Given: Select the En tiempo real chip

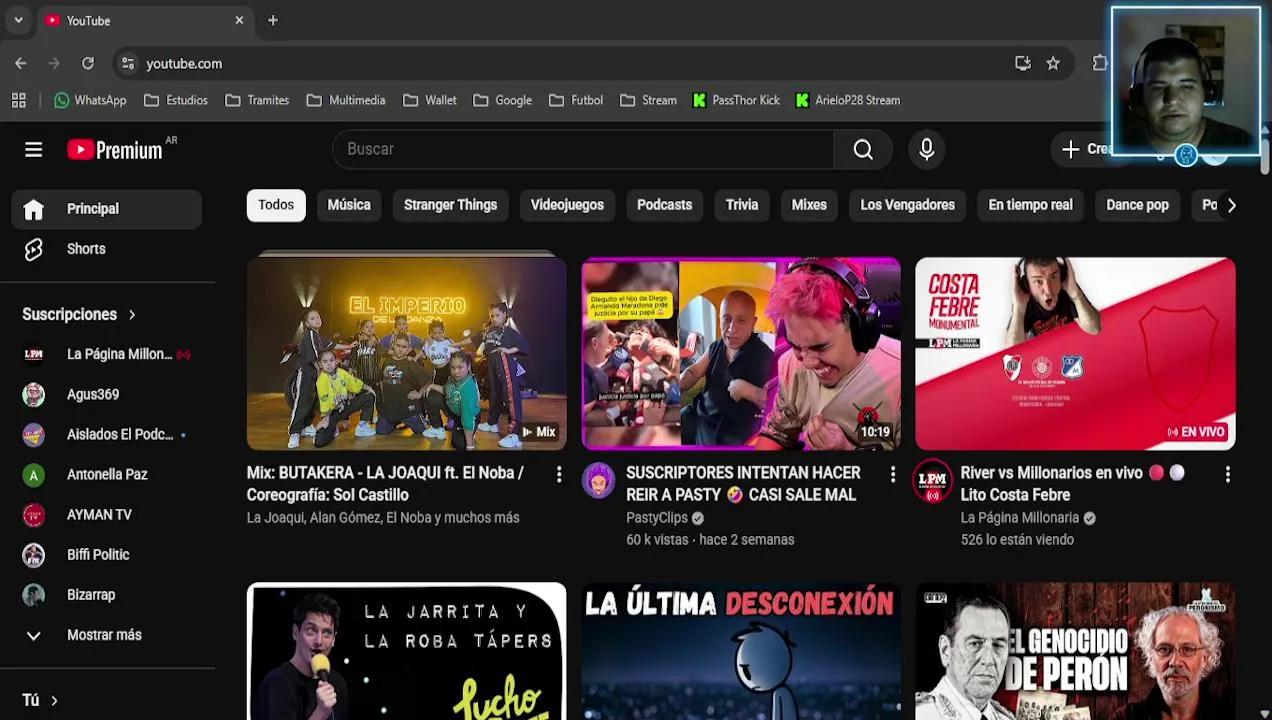Looking at the screenshot, I should click(x=1030, y=205).
